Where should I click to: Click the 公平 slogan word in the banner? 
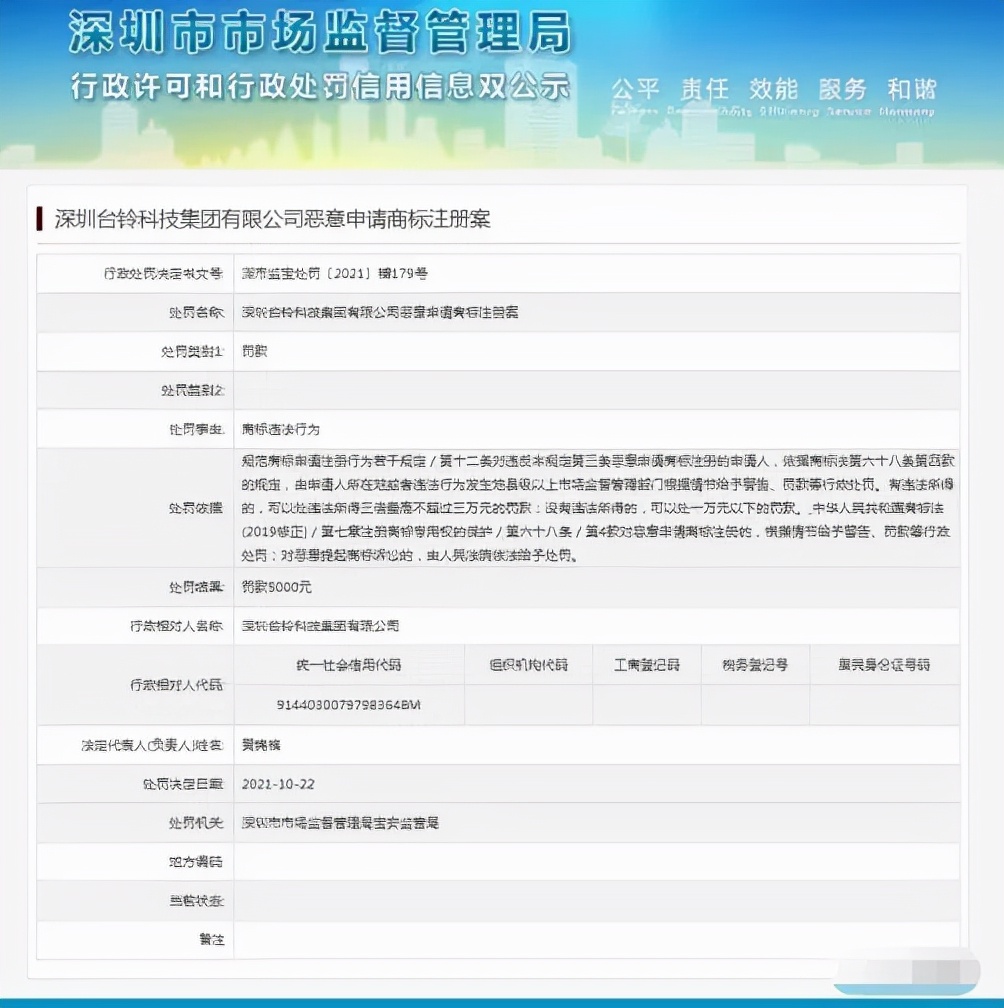(635, 89)
